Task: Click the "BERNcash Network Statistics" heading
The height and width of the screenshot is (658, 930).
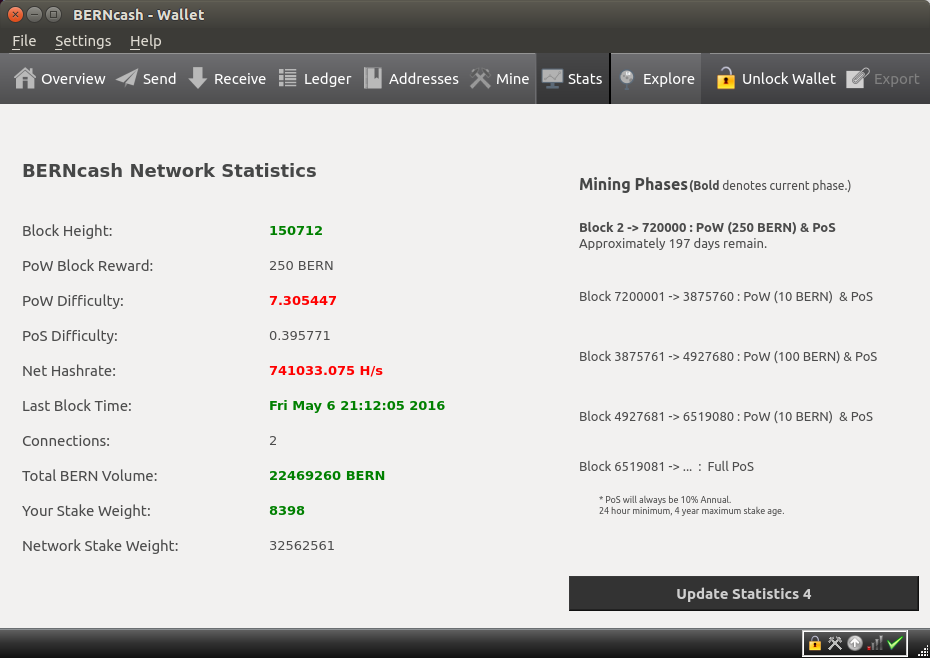Action: click(x=169, y=171)
